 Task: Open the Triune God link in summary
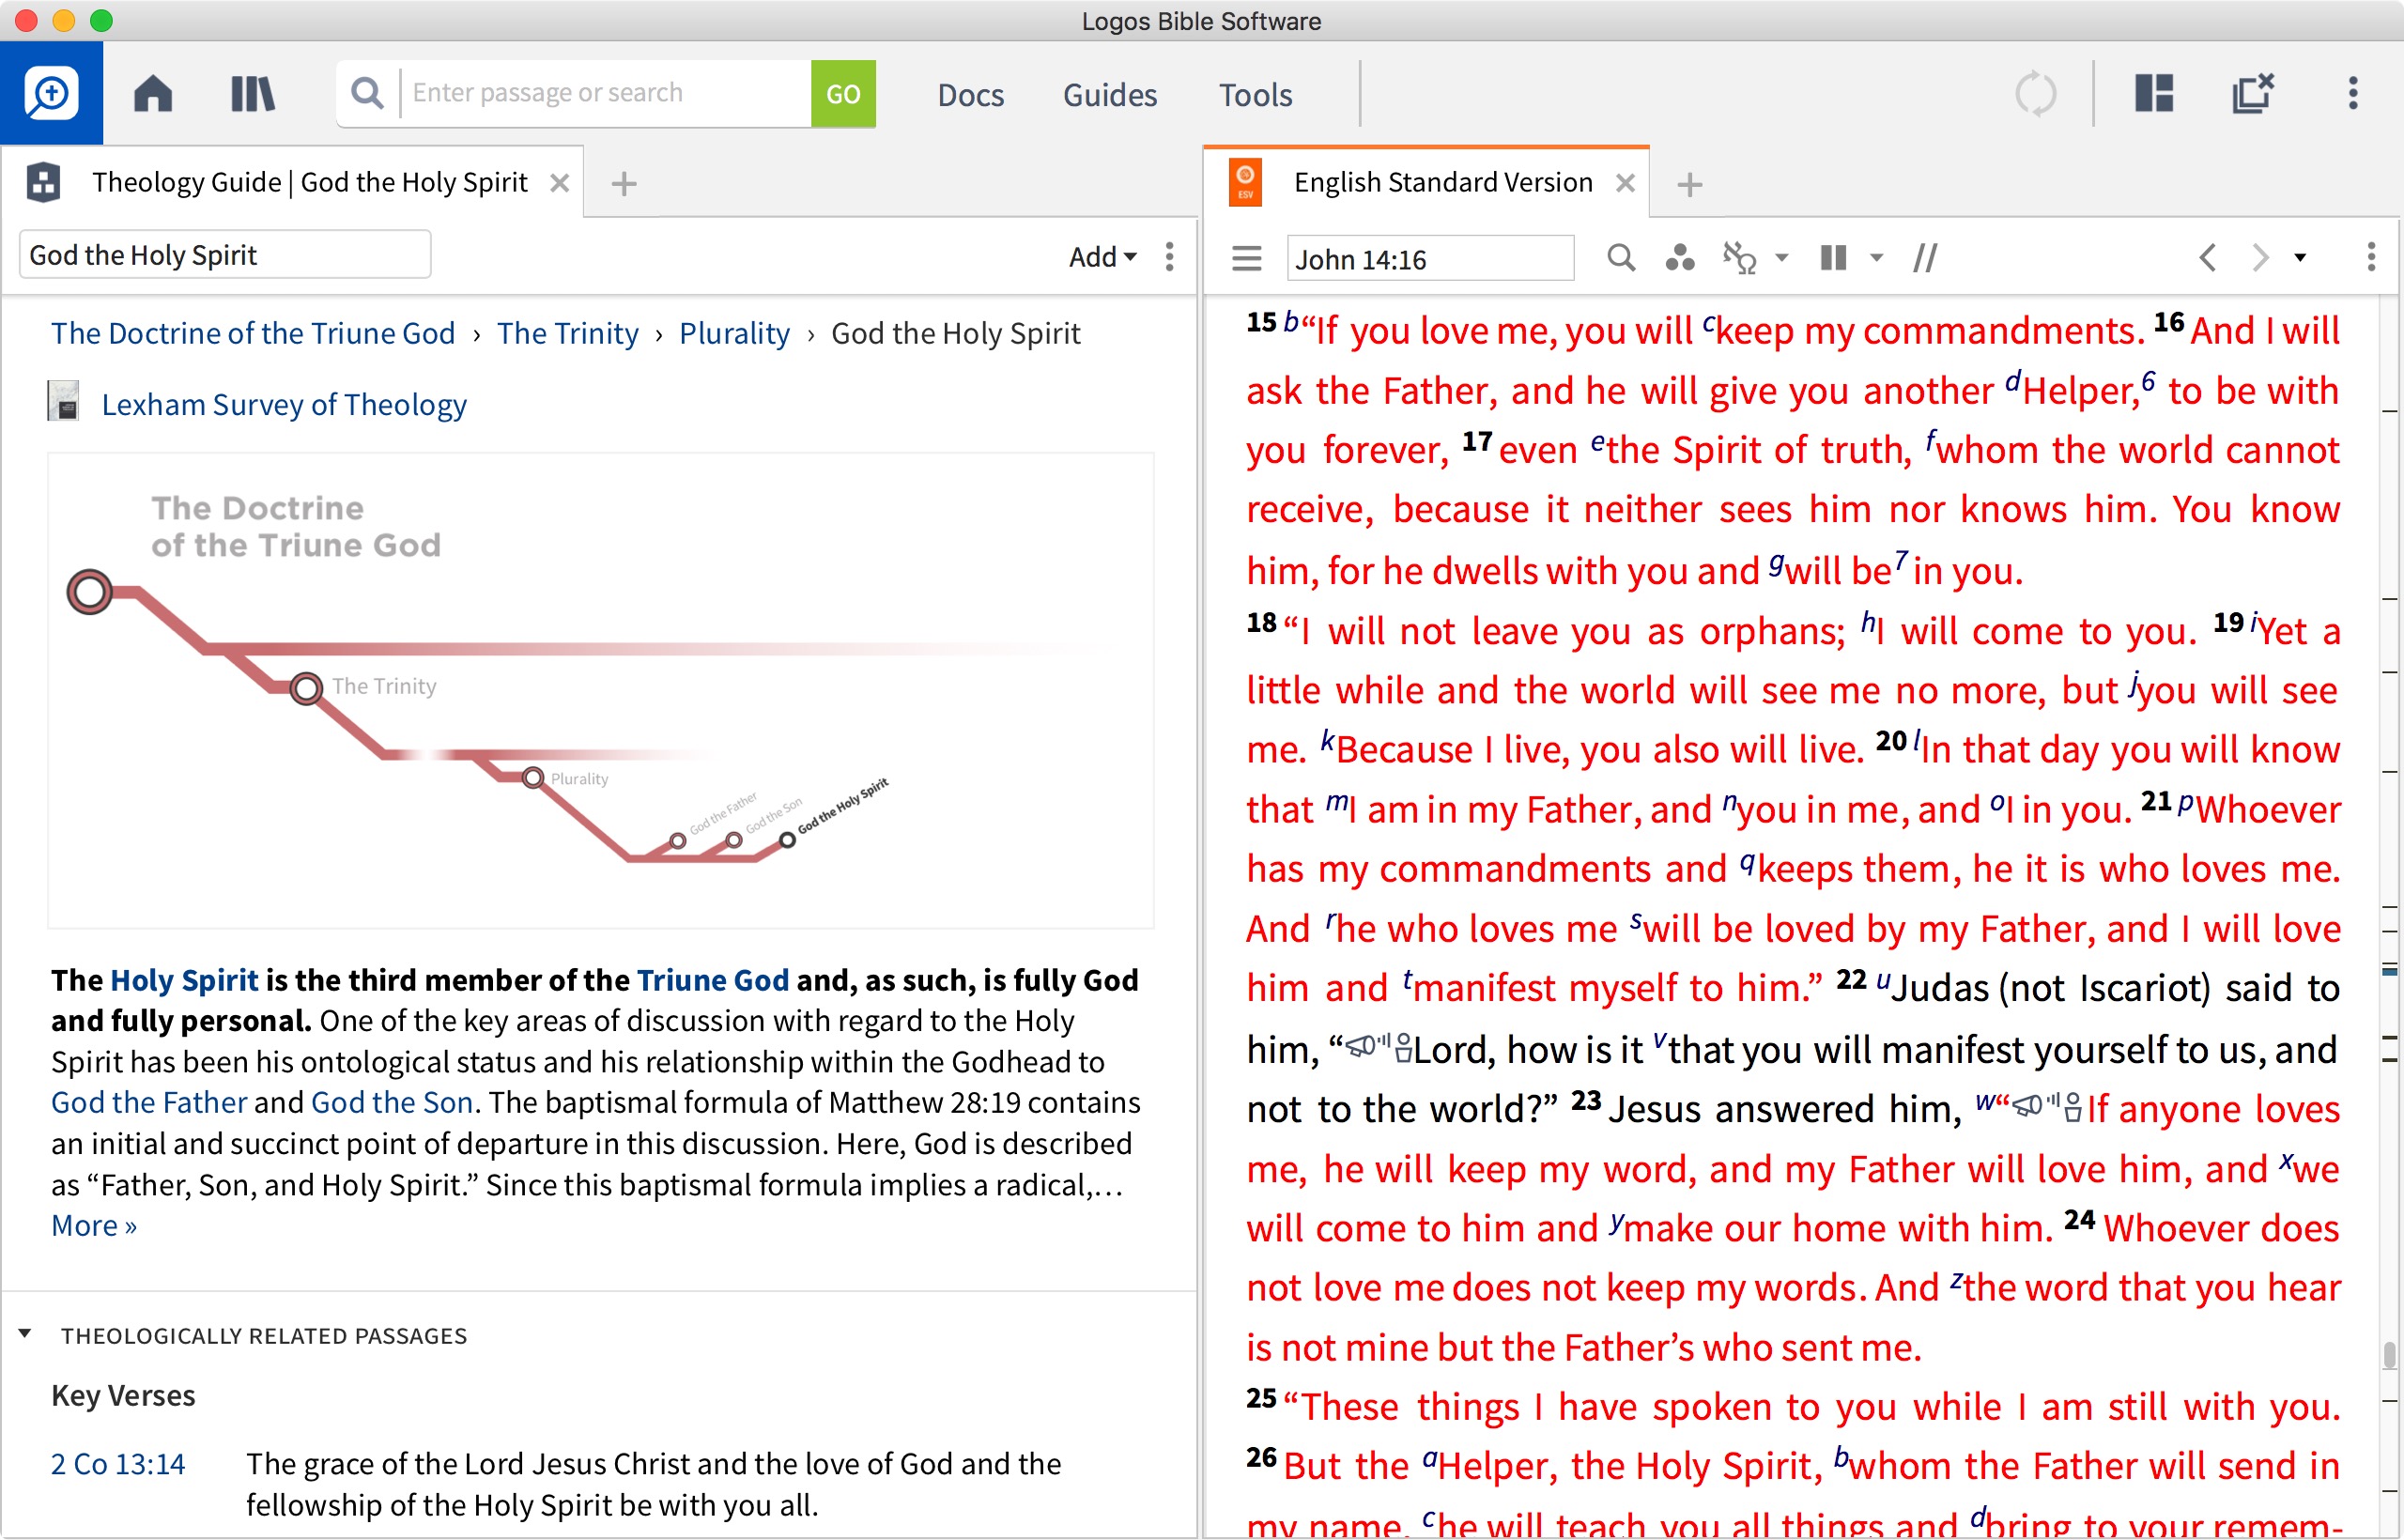tap(713, 980)
